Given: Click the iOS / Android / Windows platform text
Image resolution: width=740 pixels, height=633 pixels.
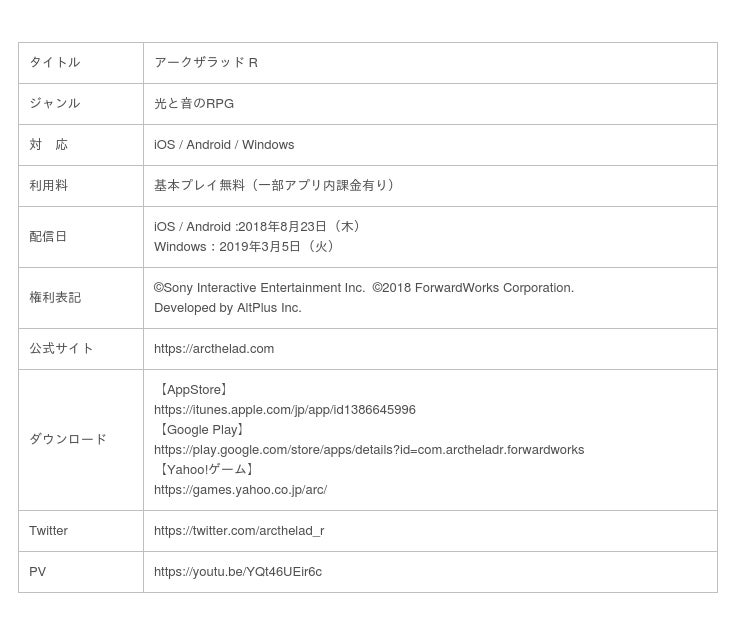Looking at the screenshot, I should [224, 145].
